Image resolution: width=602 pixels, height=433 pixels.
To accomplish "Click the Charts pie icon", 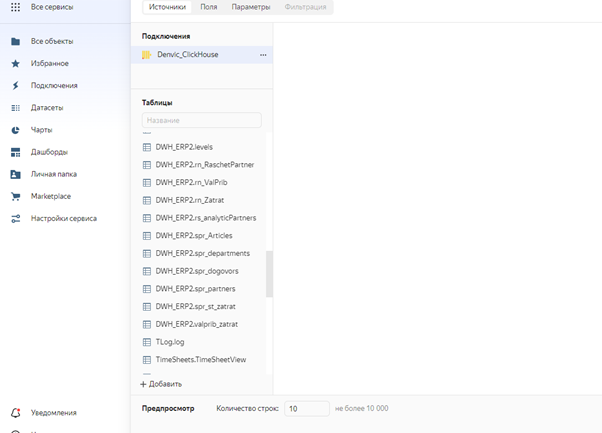I will [x=15, y=130].
